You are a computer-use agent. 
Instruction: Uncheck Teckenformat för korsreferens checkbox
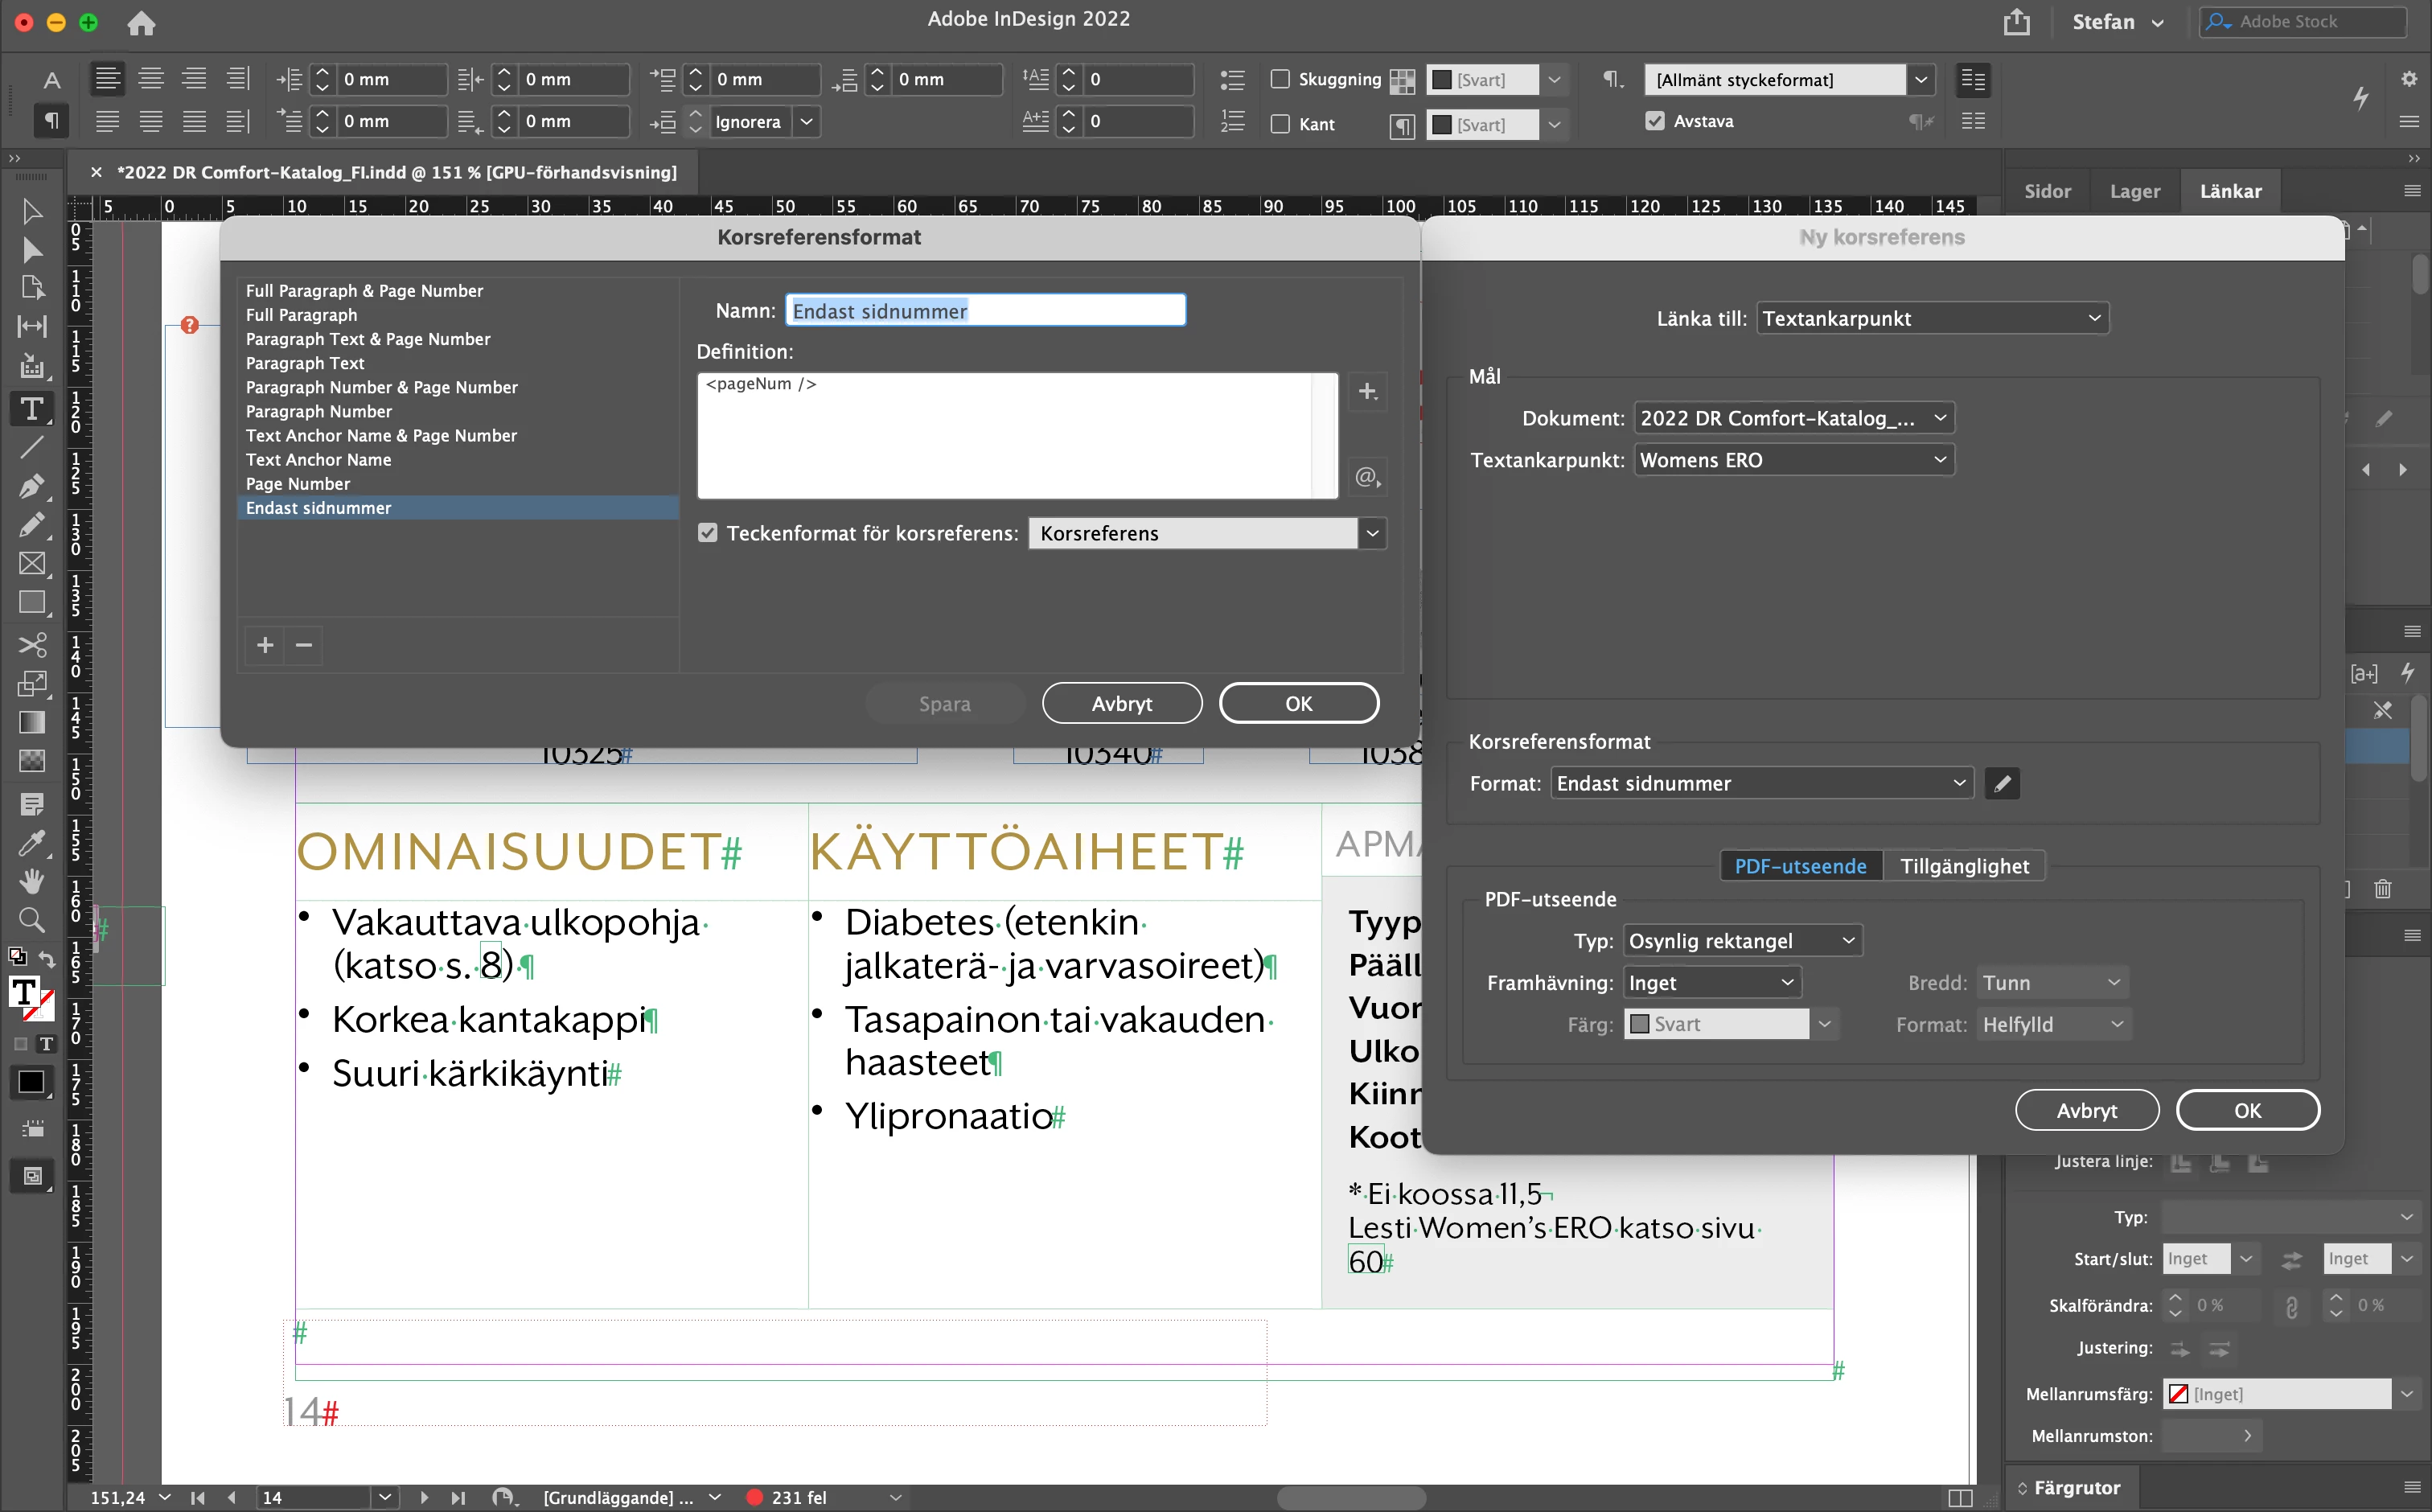(x=708, y=533)
